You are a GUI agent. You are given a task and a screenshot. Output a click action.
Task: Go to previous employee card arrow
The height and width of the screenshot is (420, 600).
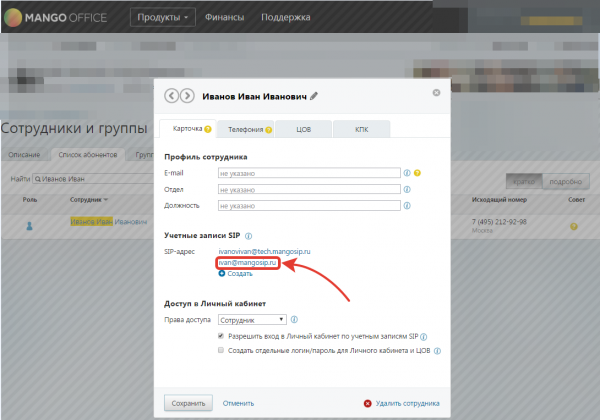click(172, 96)
